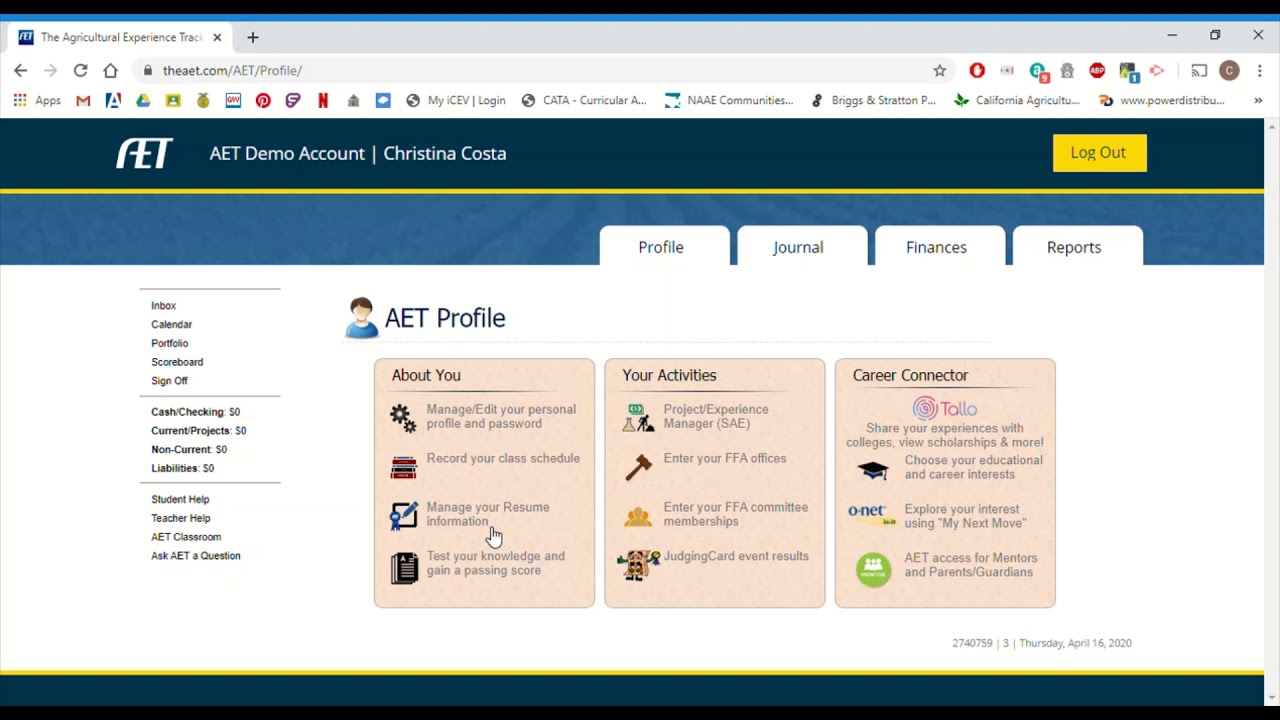The image size is (1280, 720).
Task: Close the Agricultural Experience Tracker tab
Action: point(217,37)
